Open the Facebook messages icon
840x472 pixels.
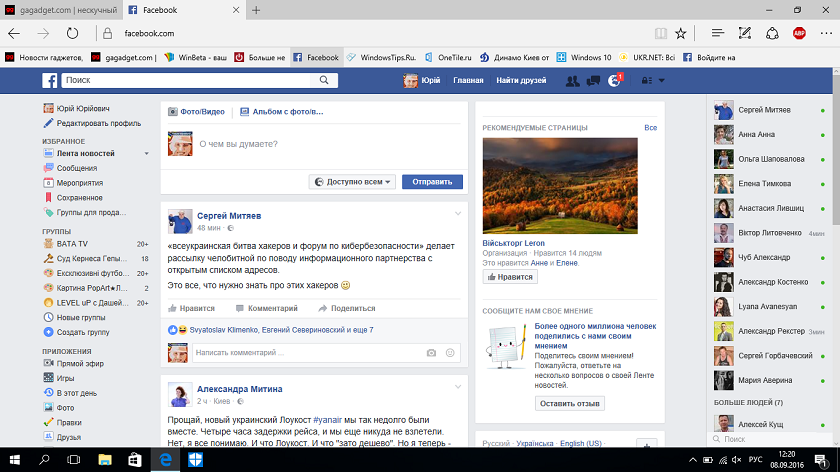click(x=593, y=80)
